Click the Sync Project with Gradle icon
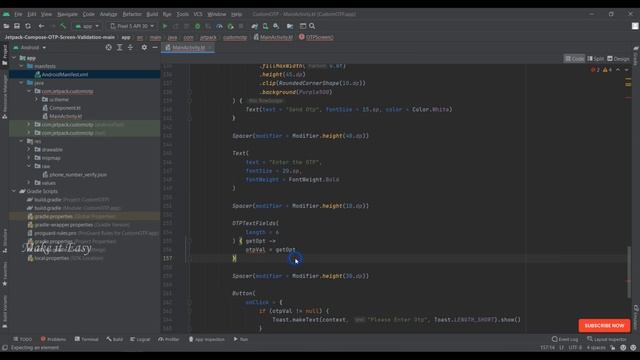640x360 pixels. (x=254, y=26)
